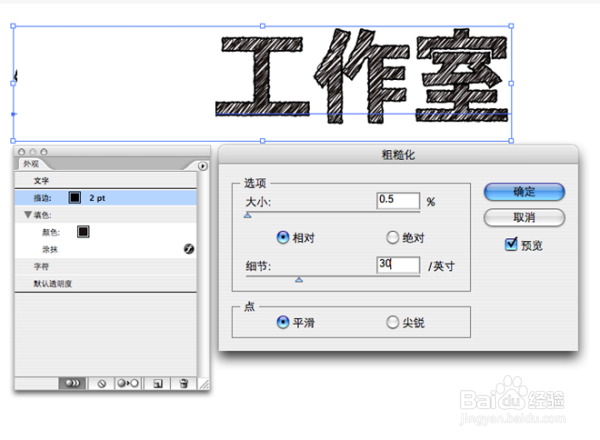Image resolution: width=600 pixels, height=440 pixels.
Task: Collapse the 填色 disclosure triangle
Action: pyautogui.click(x=28, y=215)
